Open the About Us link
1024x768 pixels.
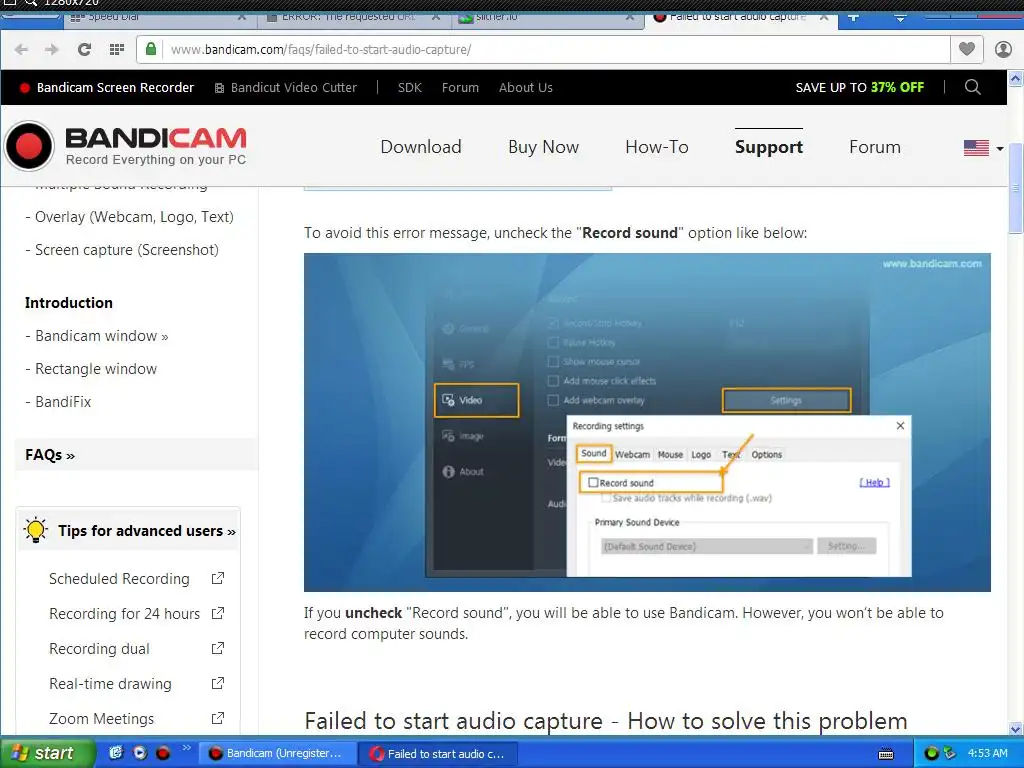tap(526, 88)
